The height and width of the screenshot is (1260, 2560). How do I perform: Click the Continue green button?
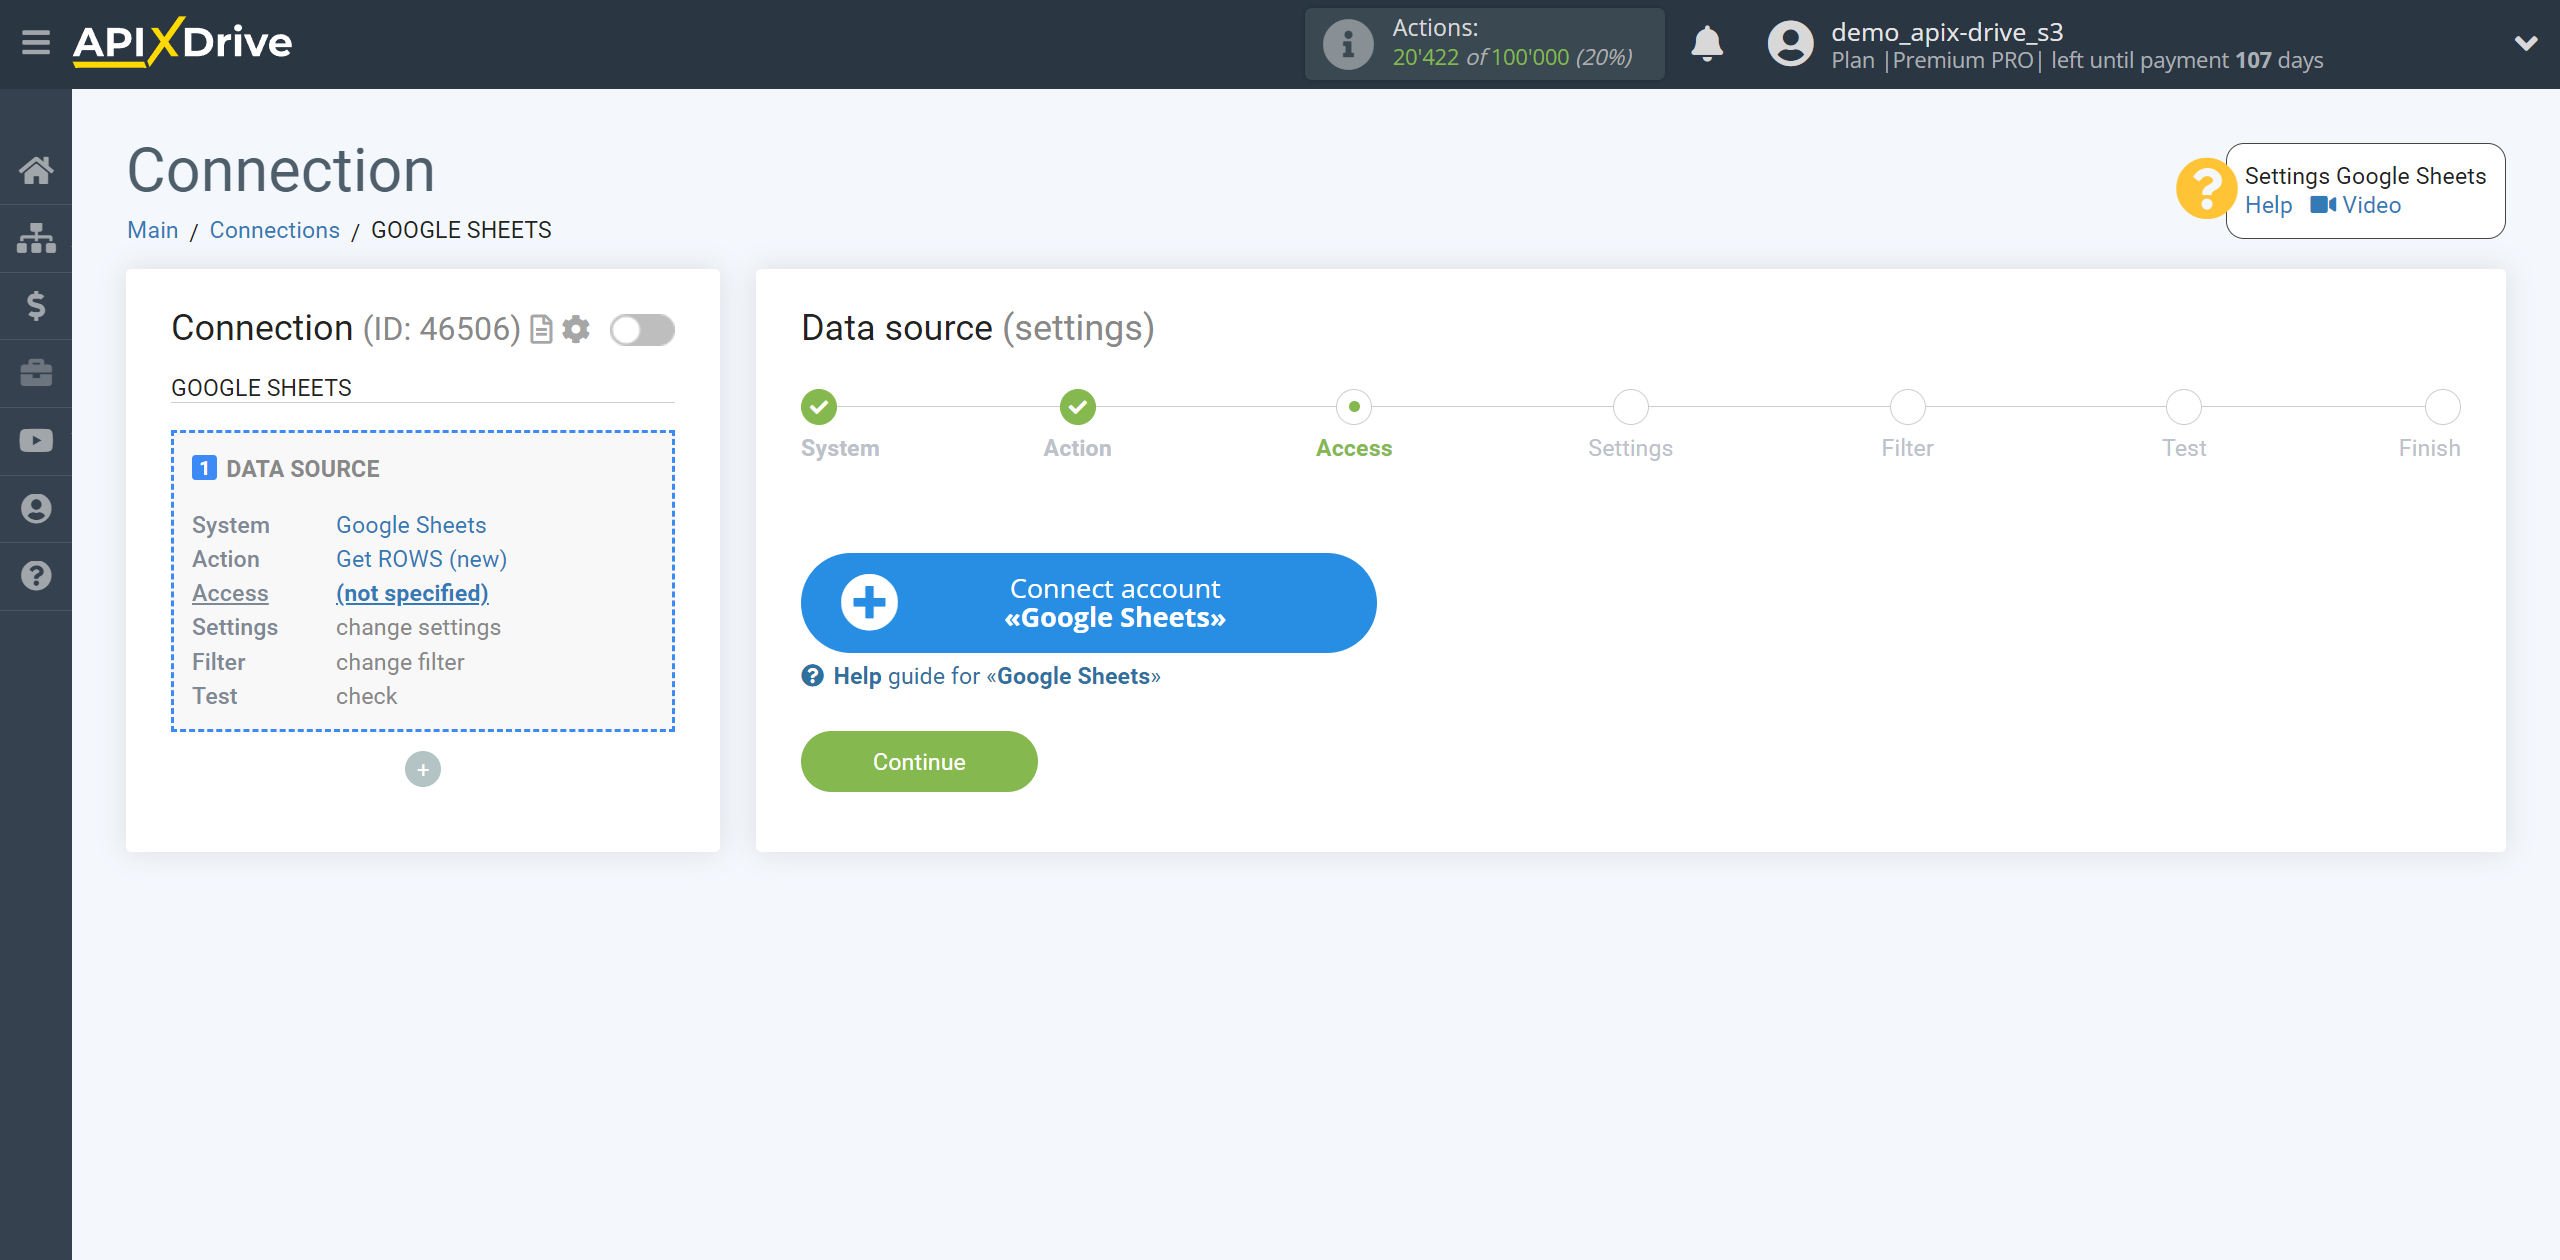(919, 761)
